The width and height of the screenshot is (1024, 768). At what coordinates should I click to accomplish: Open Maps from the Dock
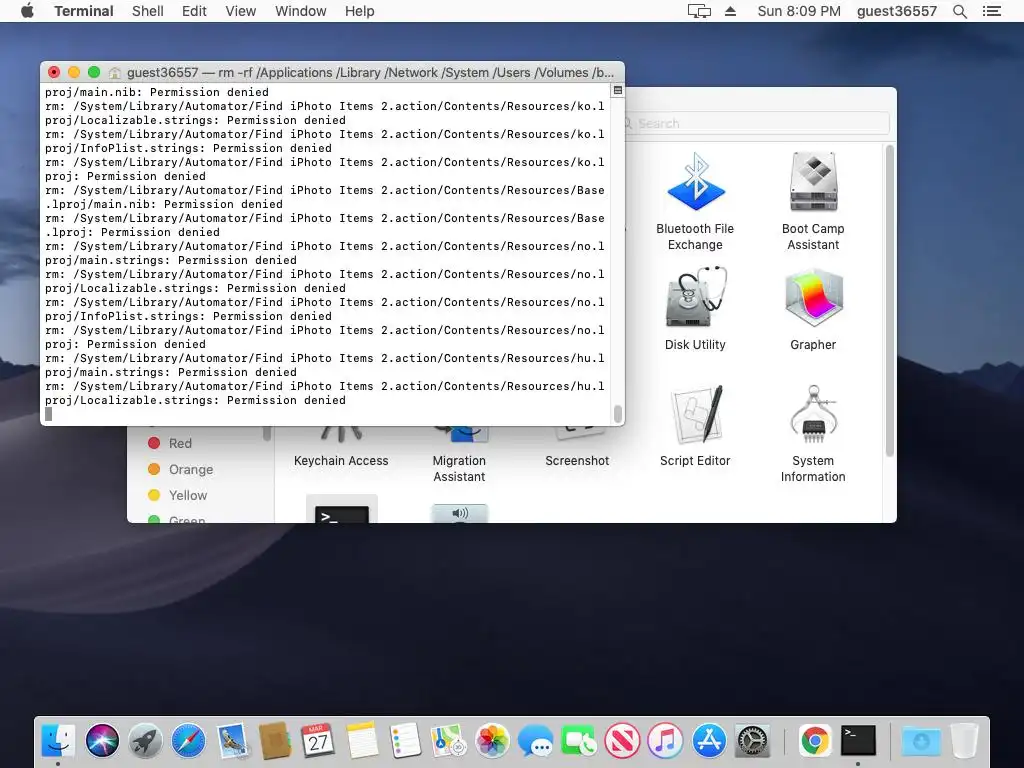tap(448, 741)
